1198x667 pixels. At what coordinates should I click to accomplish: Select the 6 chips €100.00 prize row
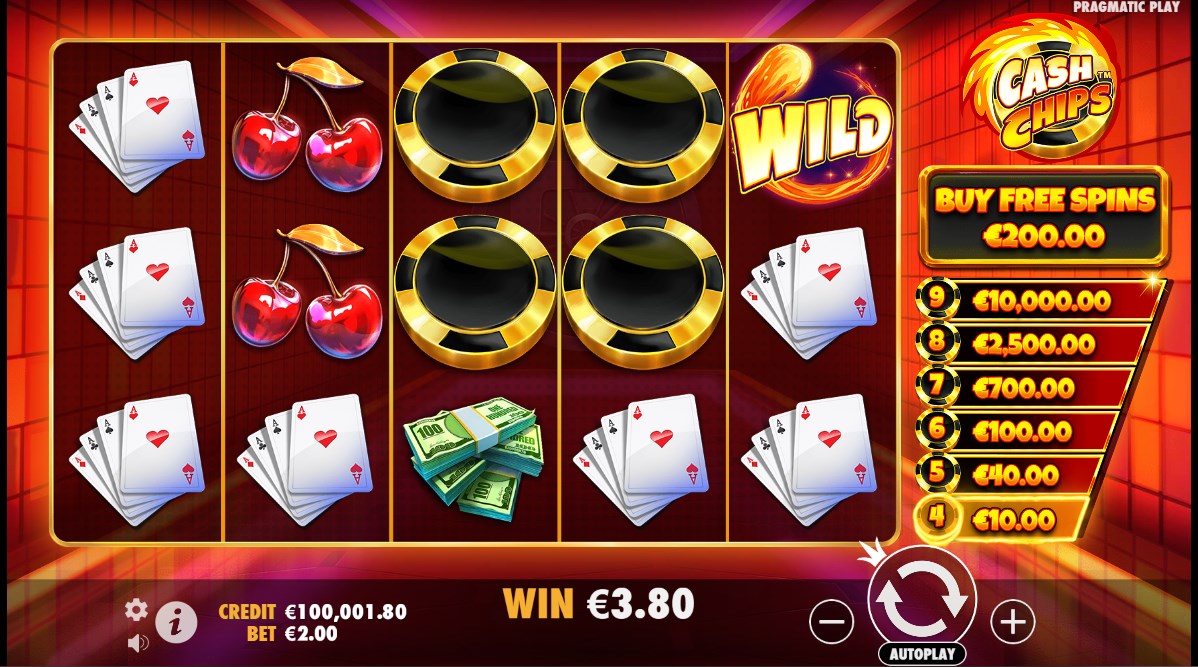coord(1016,432)
